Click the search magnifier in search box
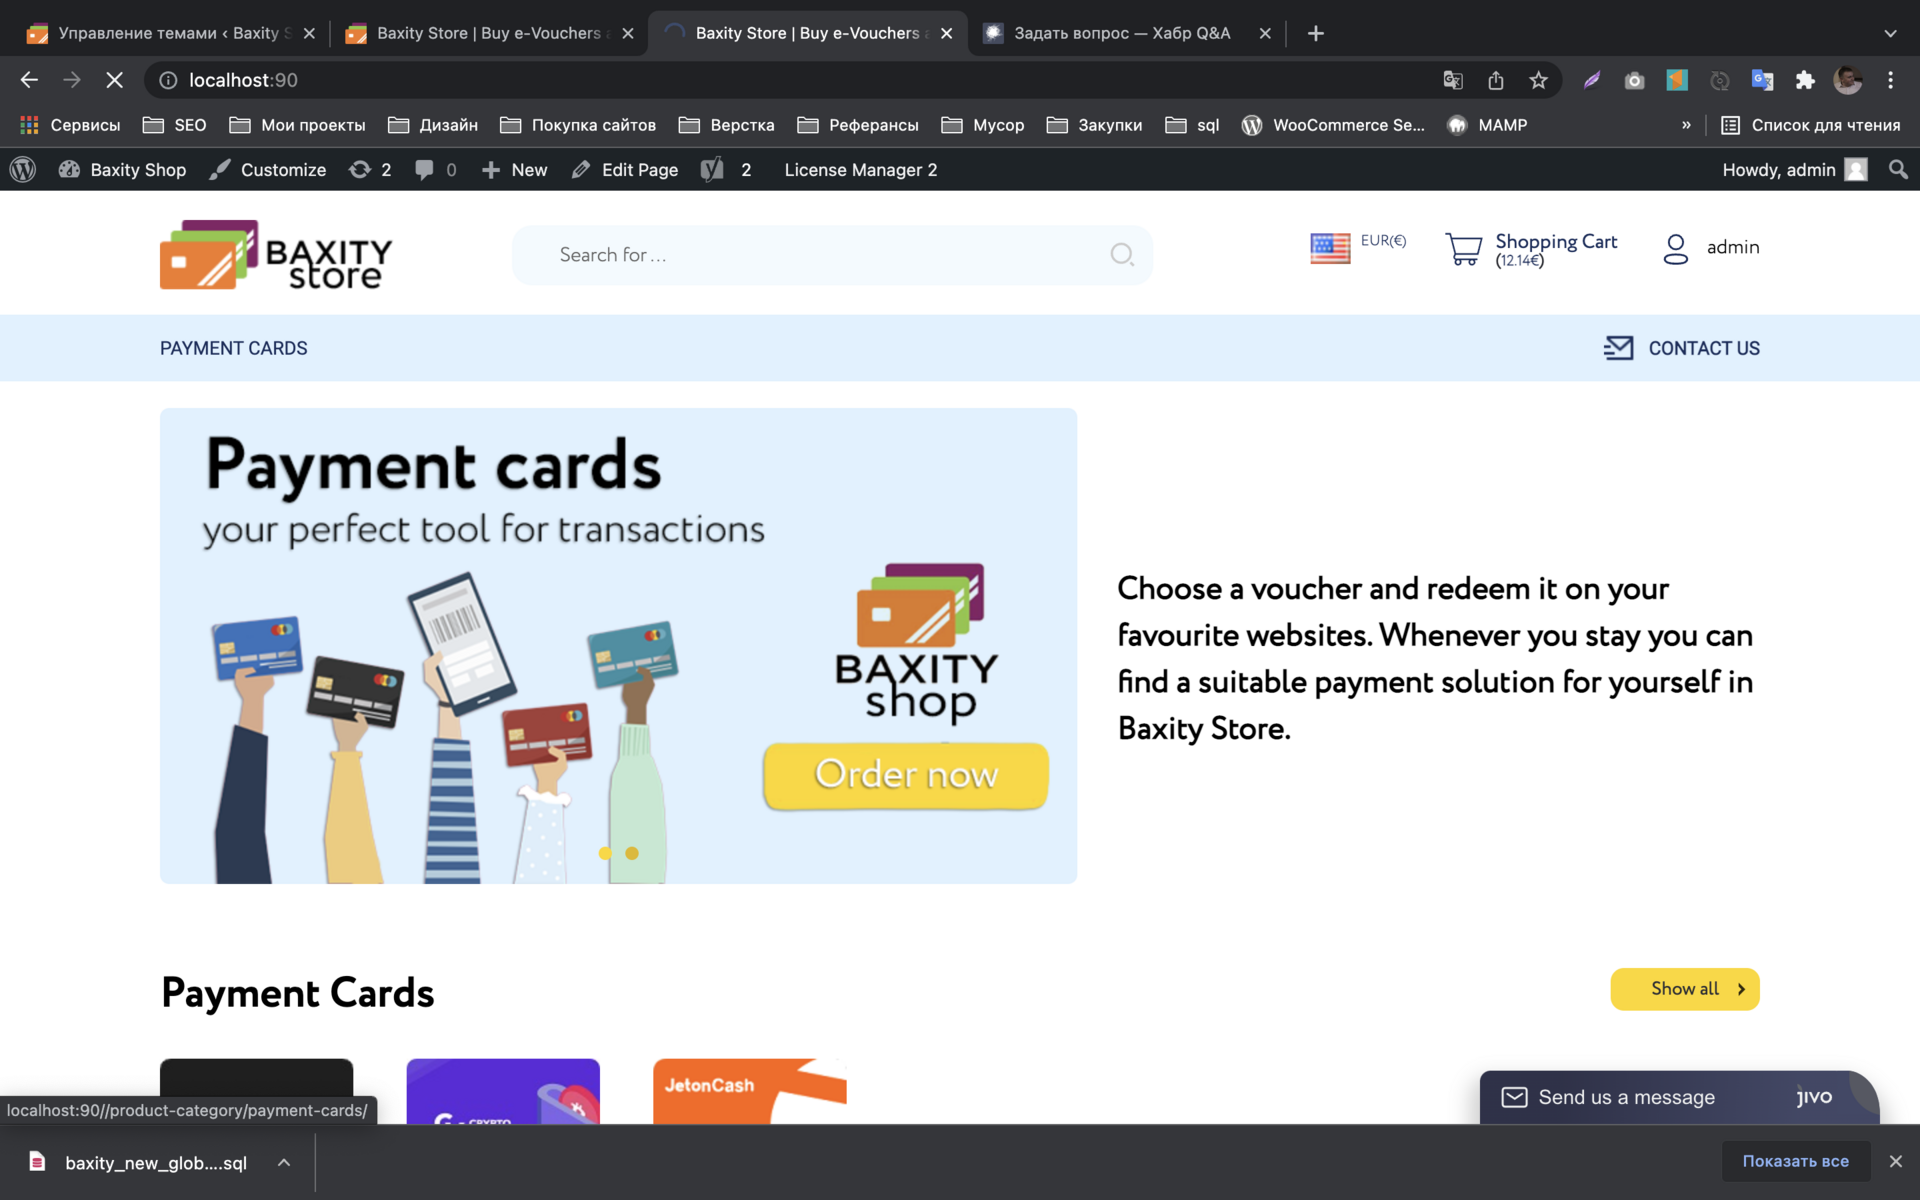Image resolution: width=1920 pixels, height=1200 pixels. tap(1122, 255)
